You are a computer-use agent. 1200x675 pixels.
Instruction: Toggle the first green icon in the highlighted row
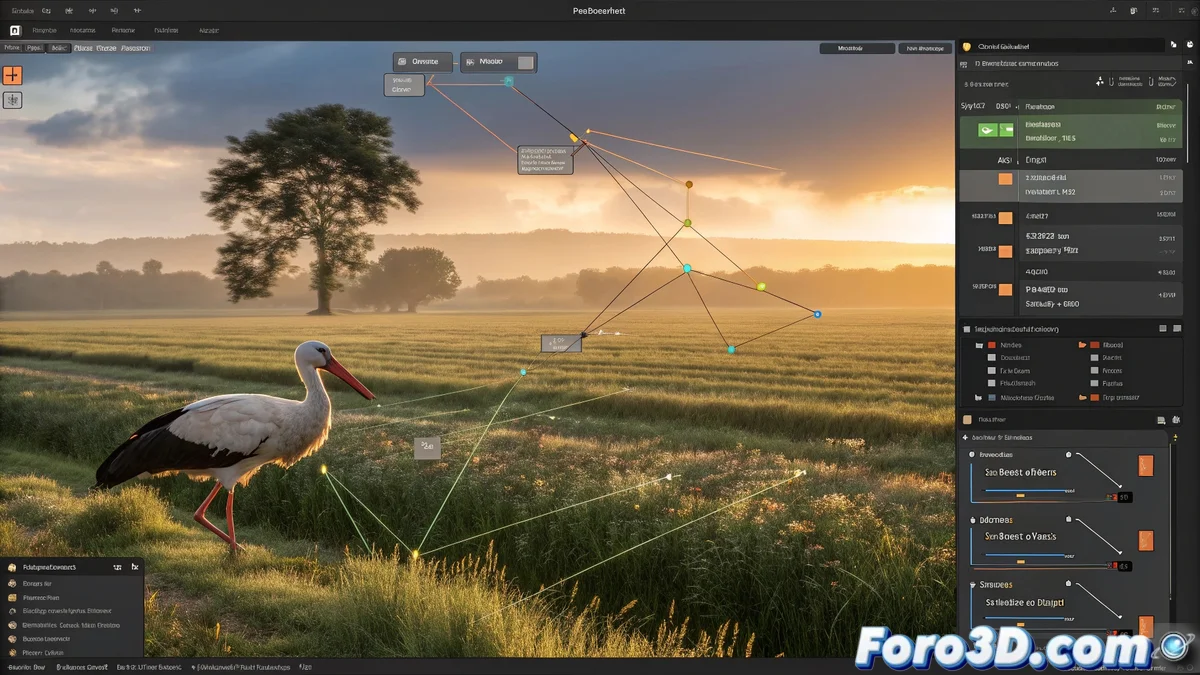pos(986,130)
